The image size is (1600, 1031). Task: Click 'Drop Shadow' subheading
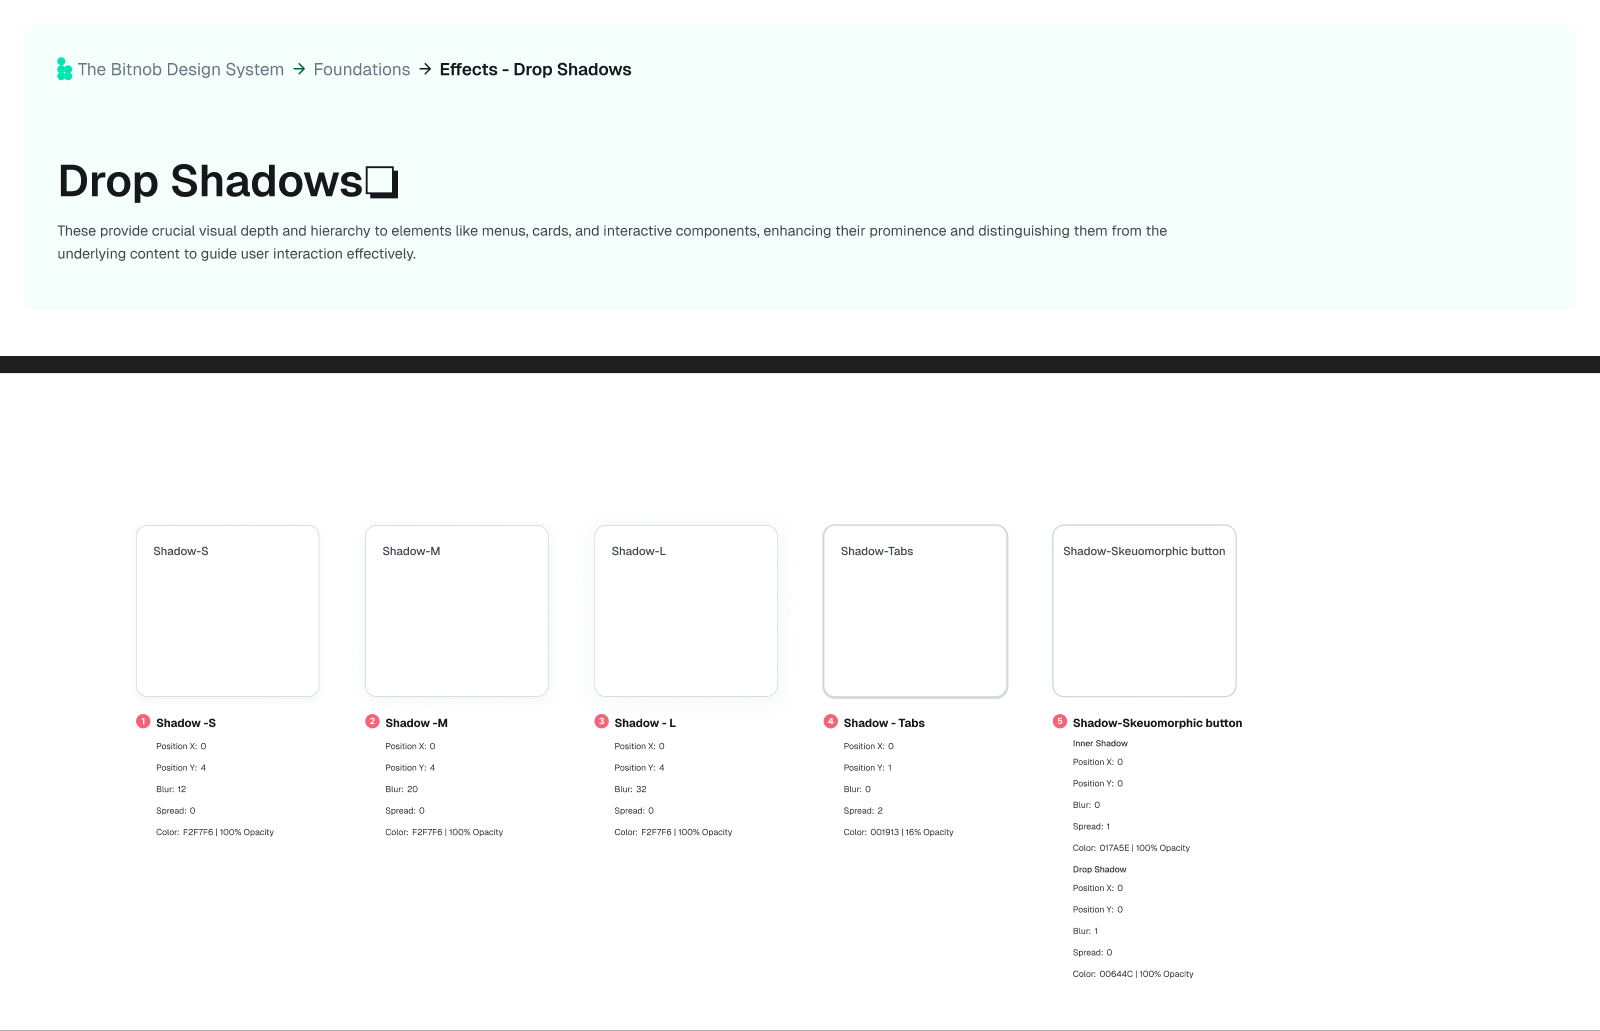1099,869
